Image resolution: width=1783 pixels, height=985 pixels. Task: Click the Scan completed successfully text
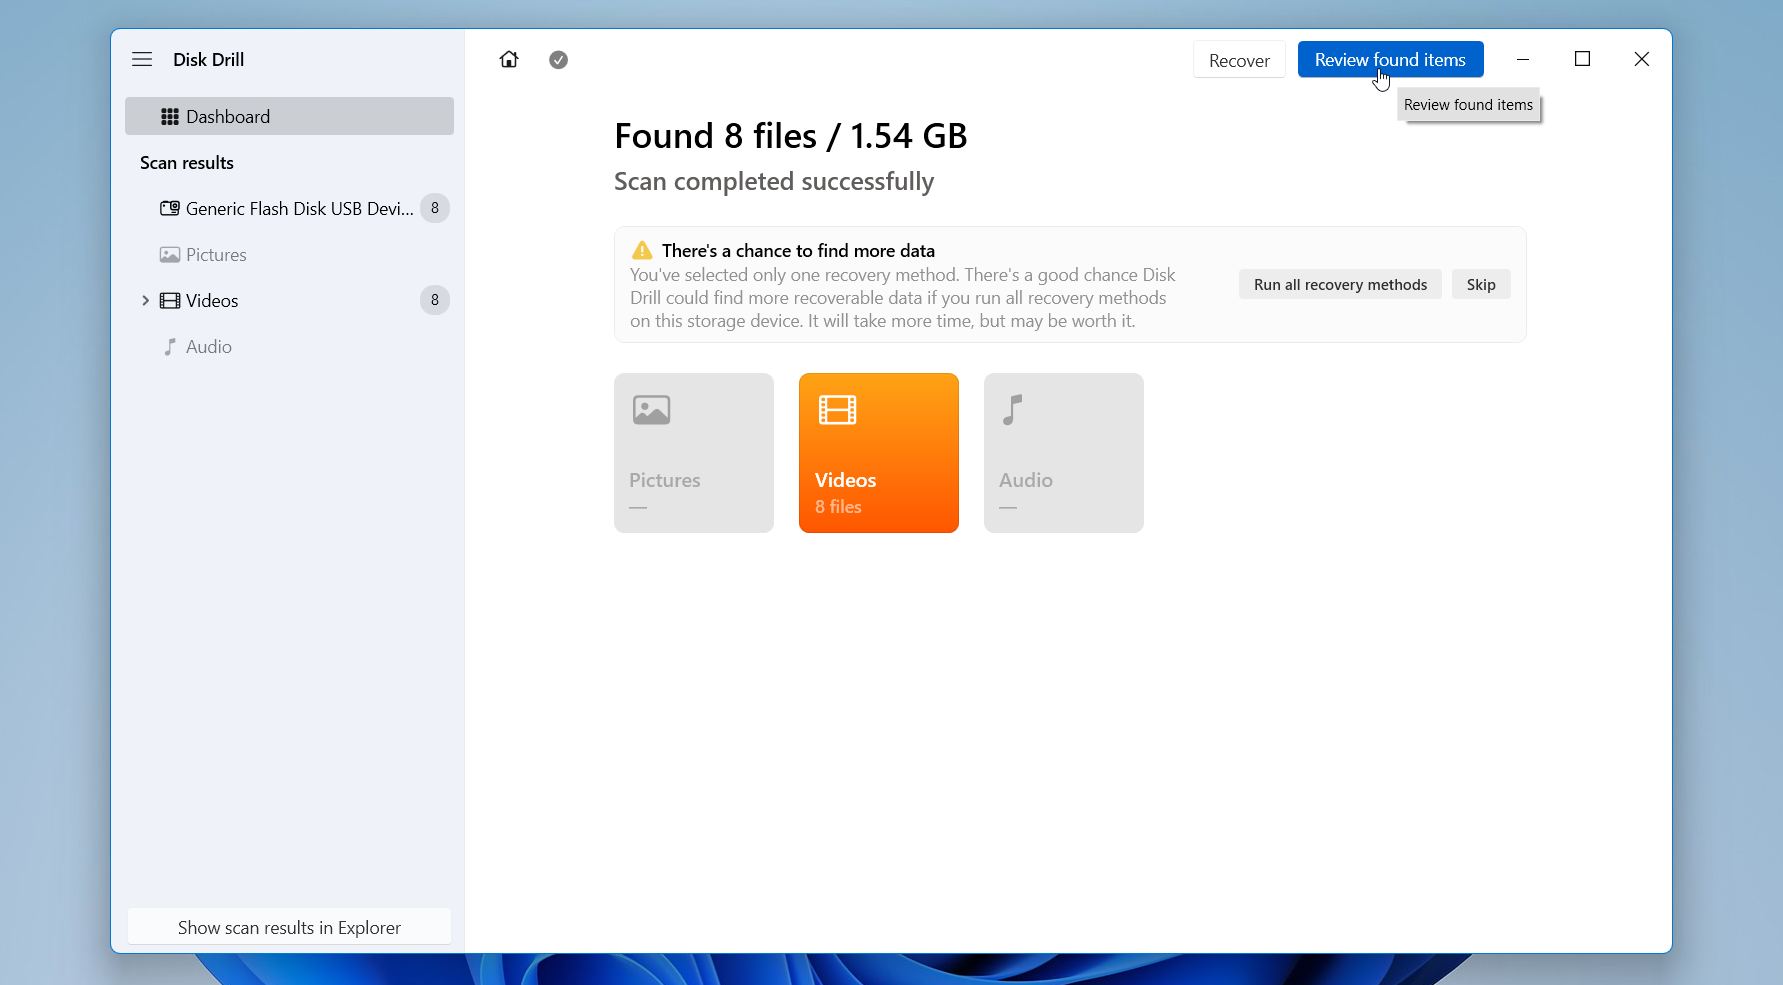tap(774, 181)
